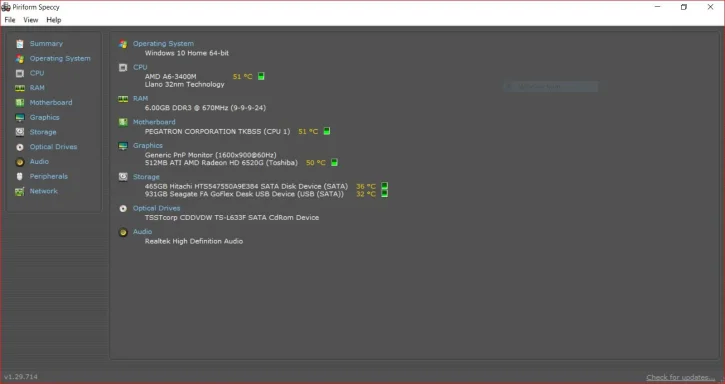
Task: Open the Help menu
Action: [x=54, y=20]
